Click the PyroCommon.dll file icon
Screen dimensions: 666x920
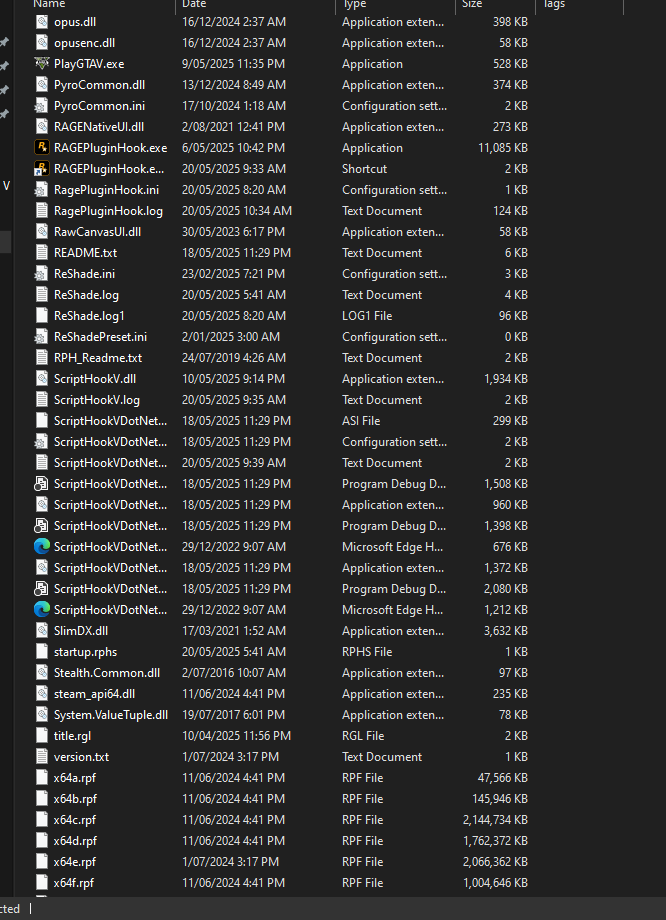click(x=42, y=85)
